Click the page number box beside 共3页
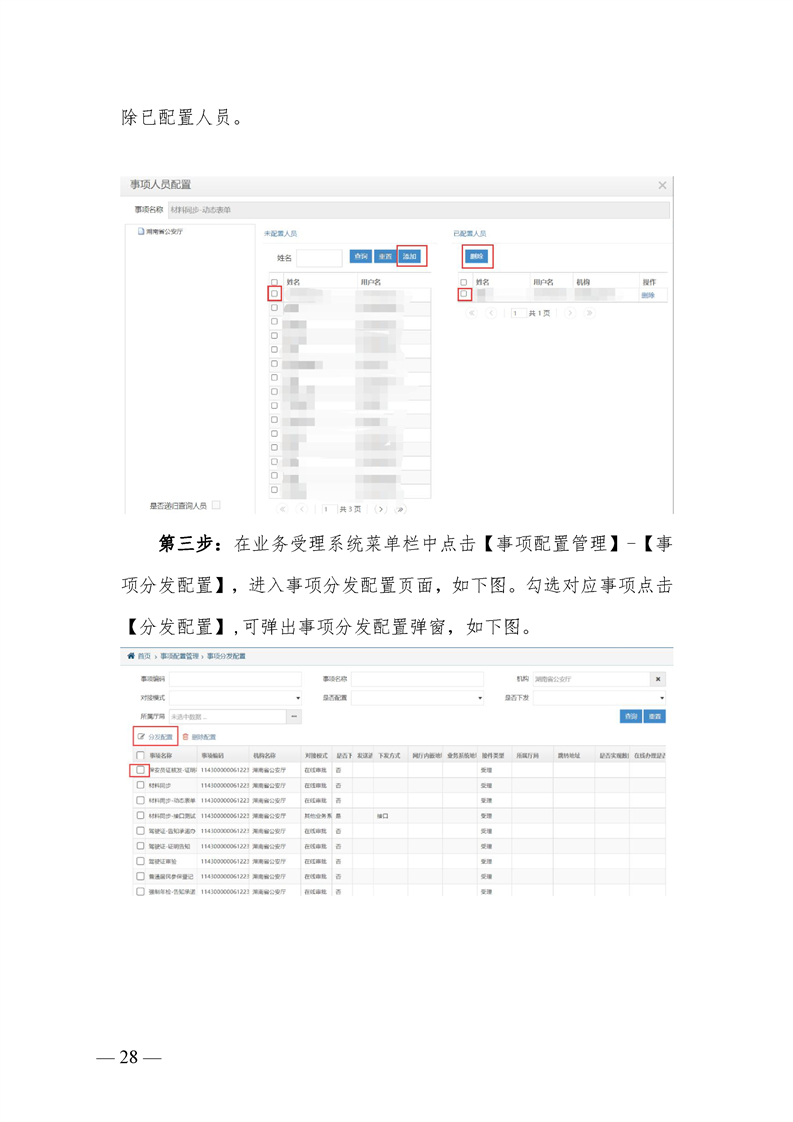 click(329, 509)
